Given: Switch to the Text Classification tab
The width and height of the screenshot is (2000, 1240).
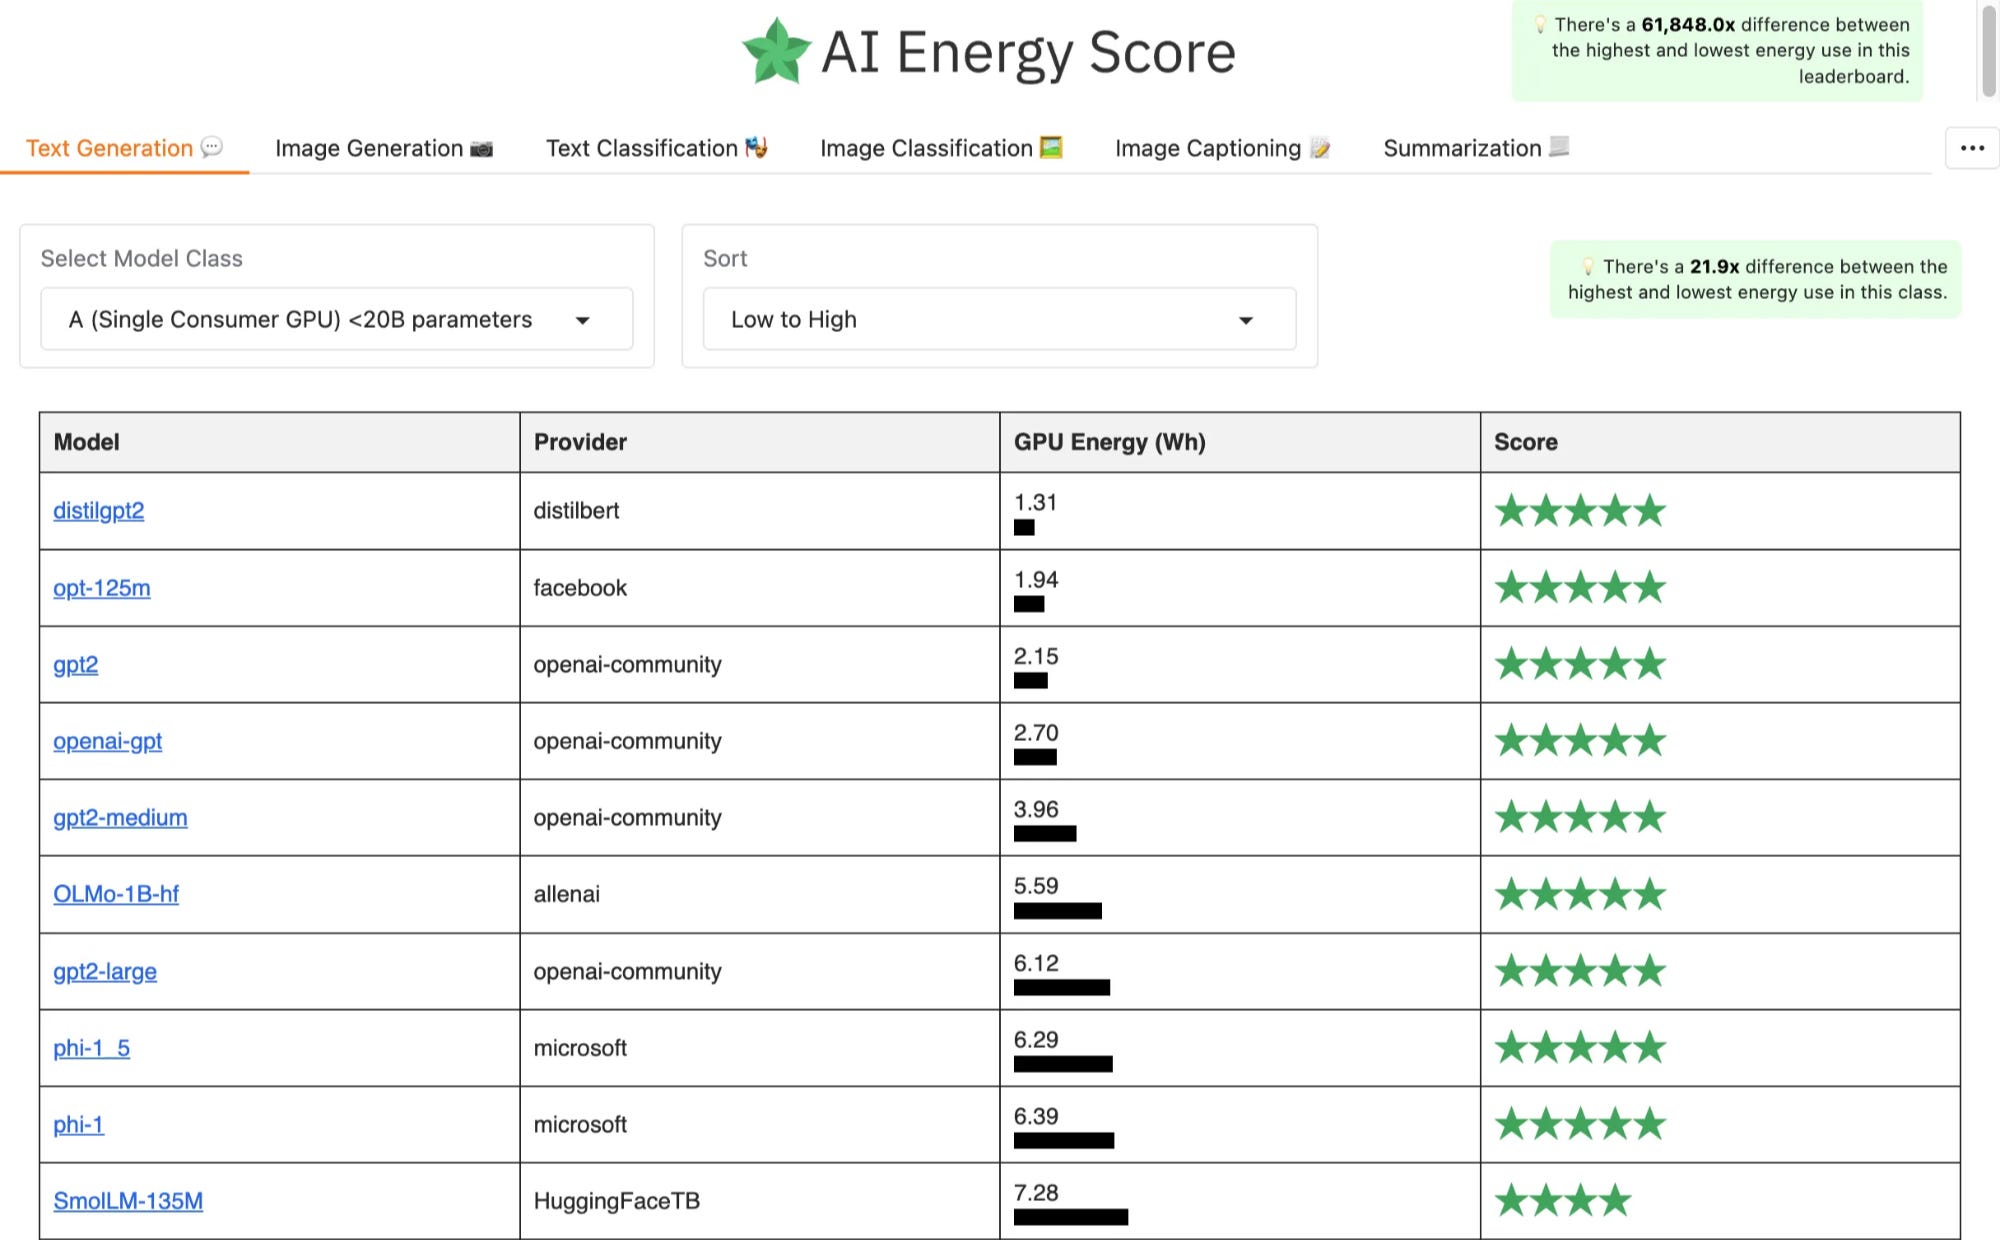Looking at the screenshot, I should [656, 148].
